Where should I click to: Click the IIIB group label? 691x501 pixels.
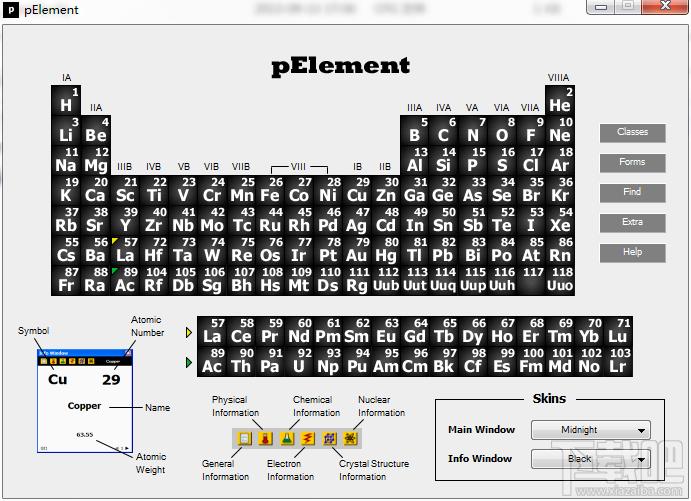pyautogui.click(x=125, y=167)
